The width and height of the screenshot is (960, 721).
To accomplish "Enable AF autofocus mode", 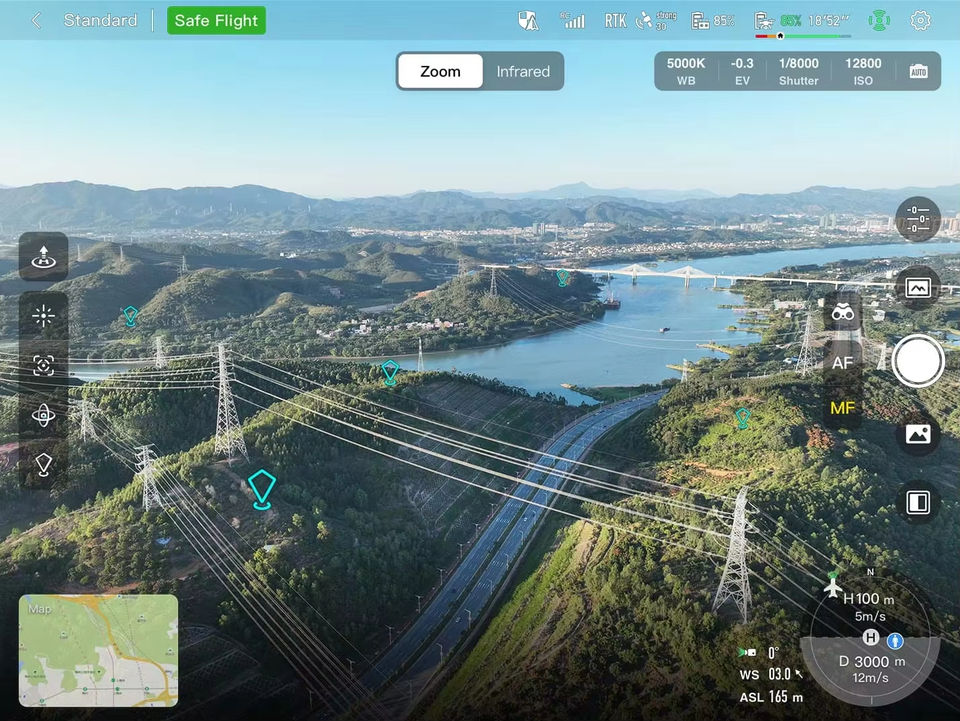I will [x=842, y=362].
